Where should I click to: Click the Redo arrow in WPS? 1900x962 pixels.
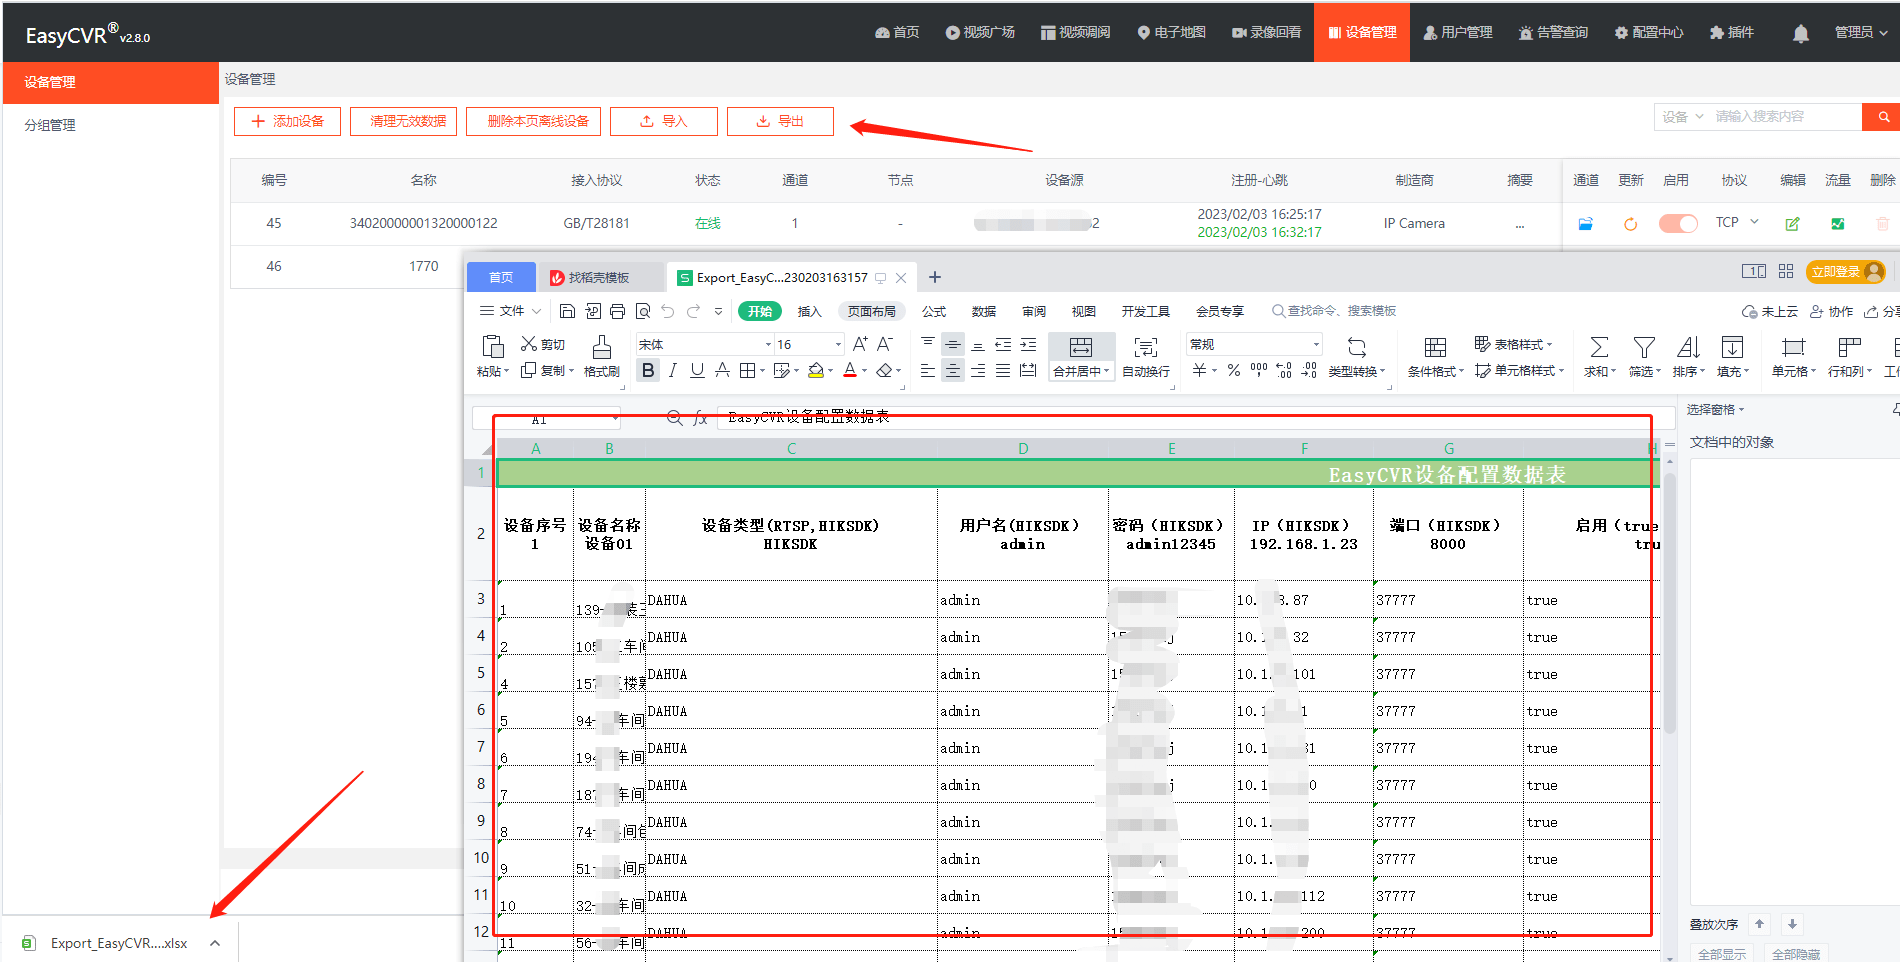coord(694,311)
